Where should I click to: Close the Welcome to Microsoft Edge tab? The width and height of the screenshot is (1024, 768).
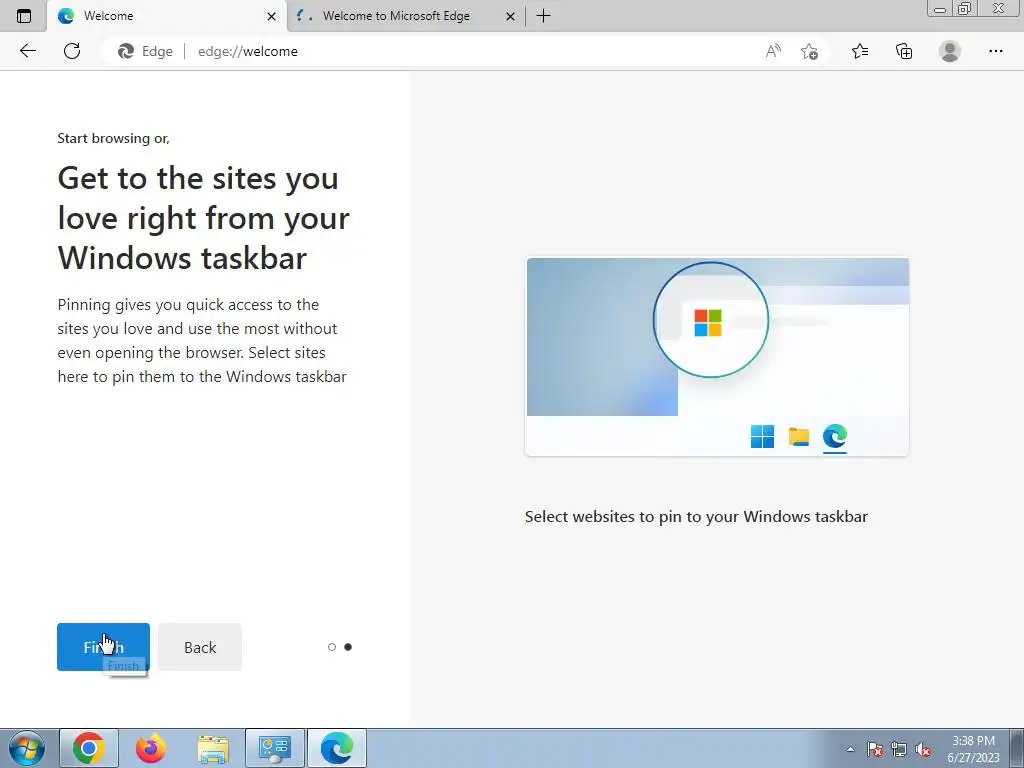pyautogui.click(x=511, y=16)
